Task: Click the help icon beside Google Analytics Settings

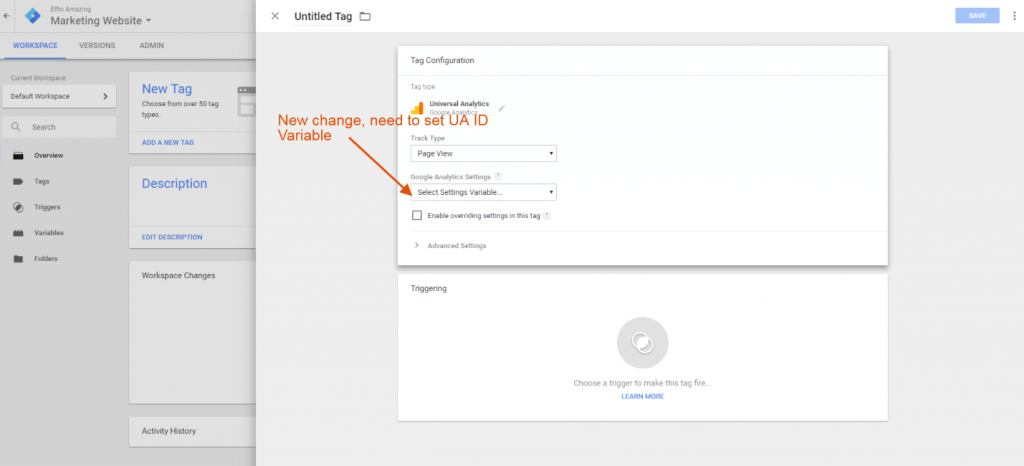Action: (x=498, y=176)
